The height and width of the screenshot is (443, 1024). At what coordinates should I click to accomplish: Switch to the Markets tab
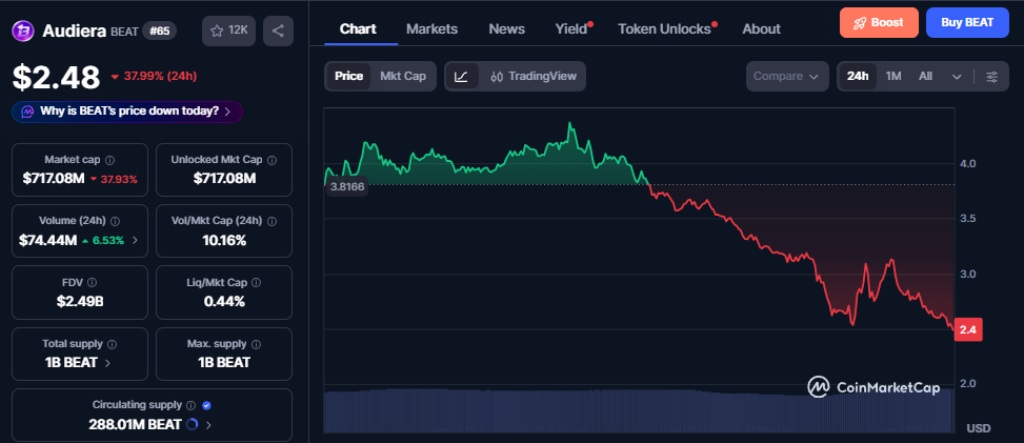(x=432, y=29)
